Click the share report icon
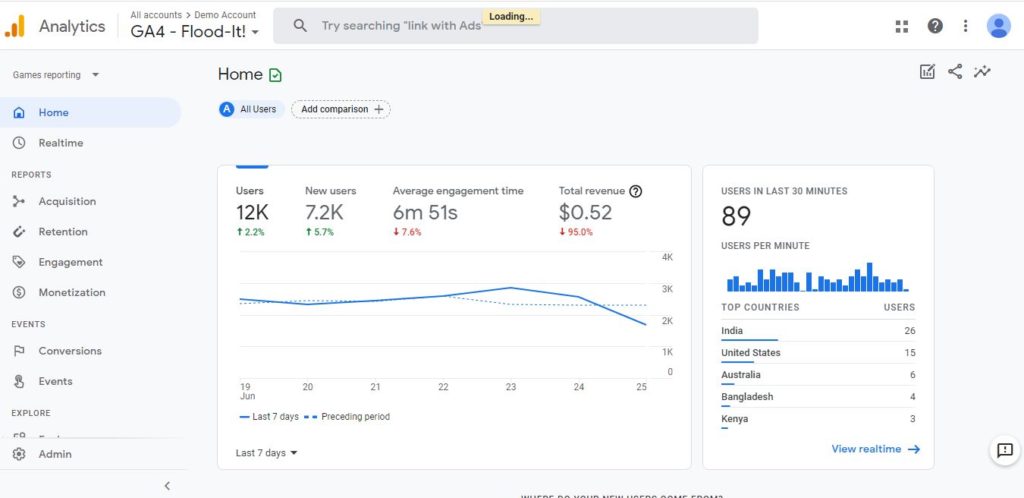Viewport: 1024px width, 498px height. click(955, 72)
